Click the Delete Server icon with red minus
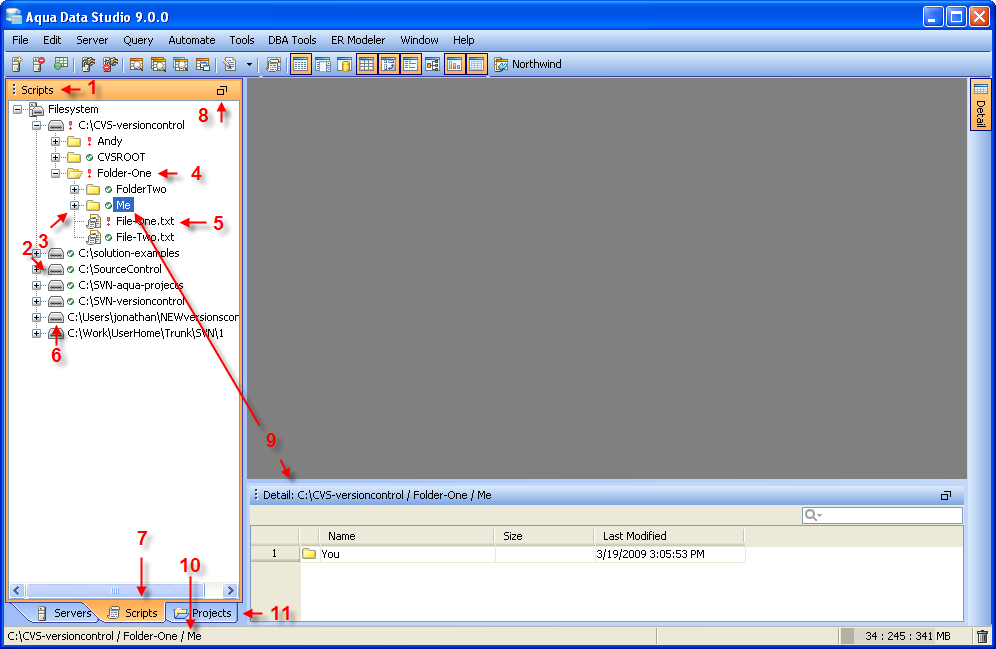Image resolution: width=996 pixels, height=649 pixels. point(39,64)
